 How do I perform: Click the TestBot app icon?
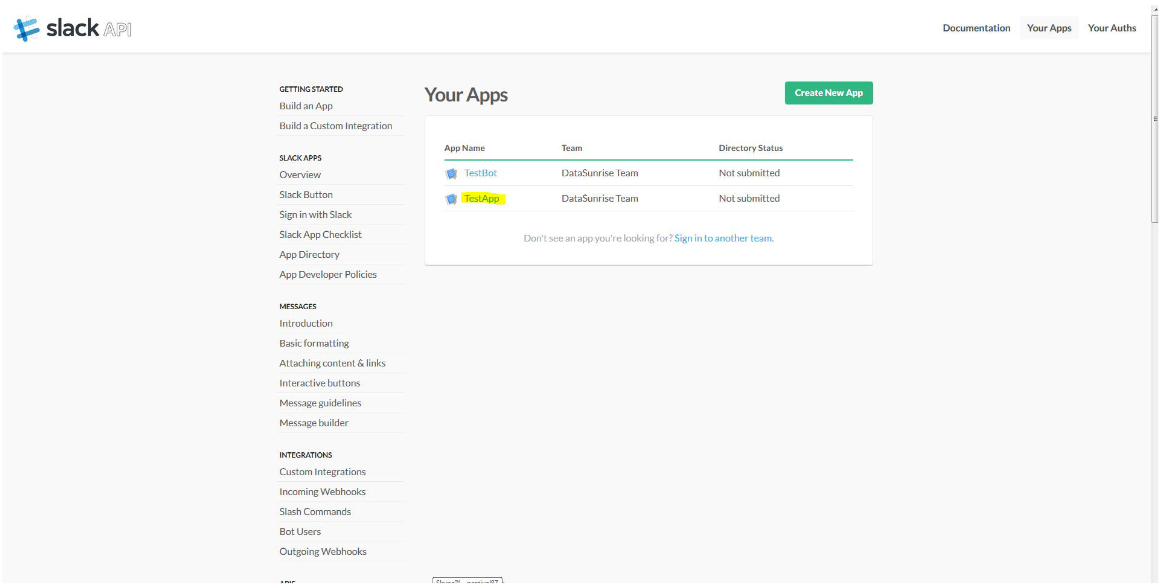[451, 174]
